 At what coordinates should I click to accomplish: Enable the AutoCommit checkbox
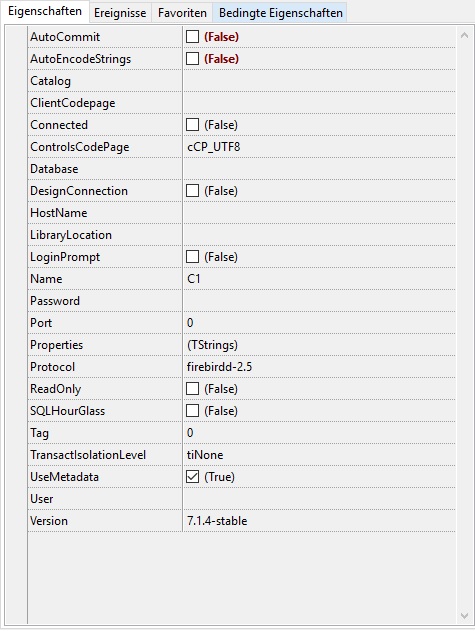tap(192, 37)
